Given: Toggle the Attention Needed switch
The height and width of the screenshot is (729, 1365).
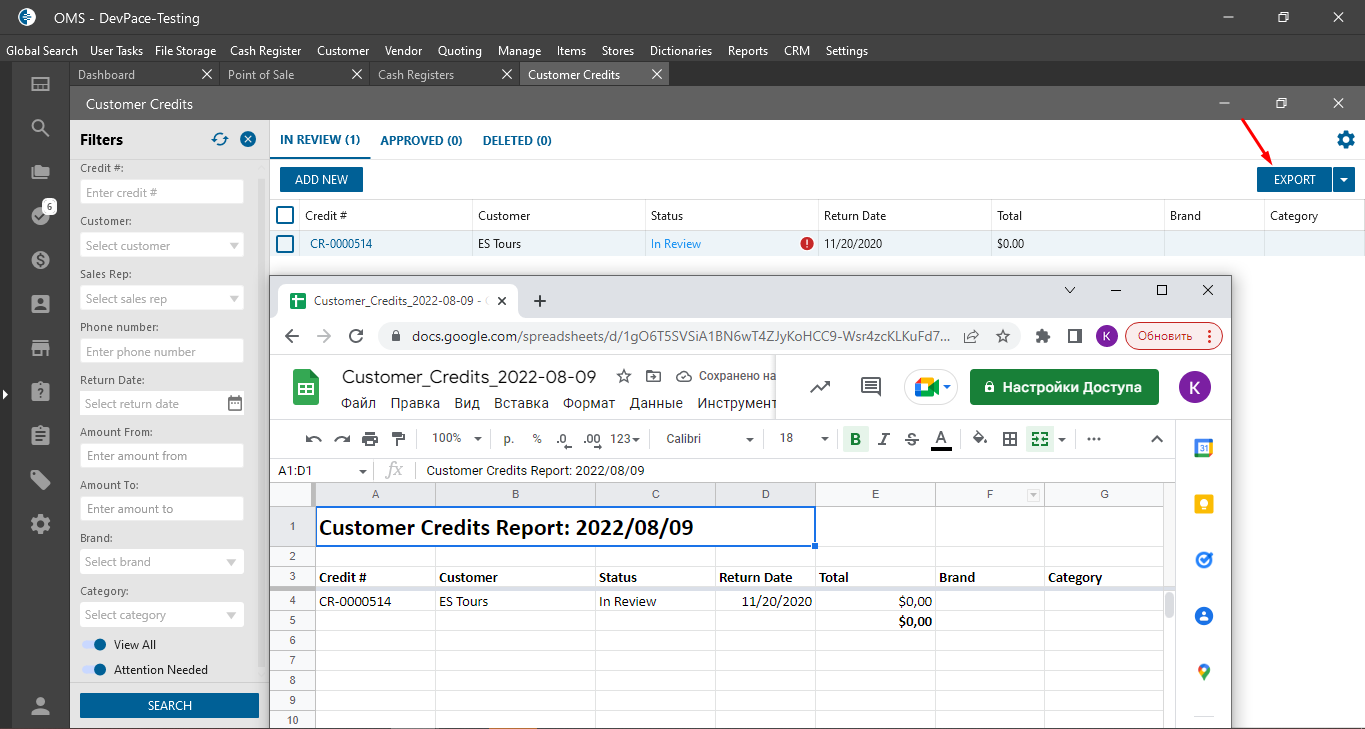Looking at the screenshot, I should click(94, 670).
